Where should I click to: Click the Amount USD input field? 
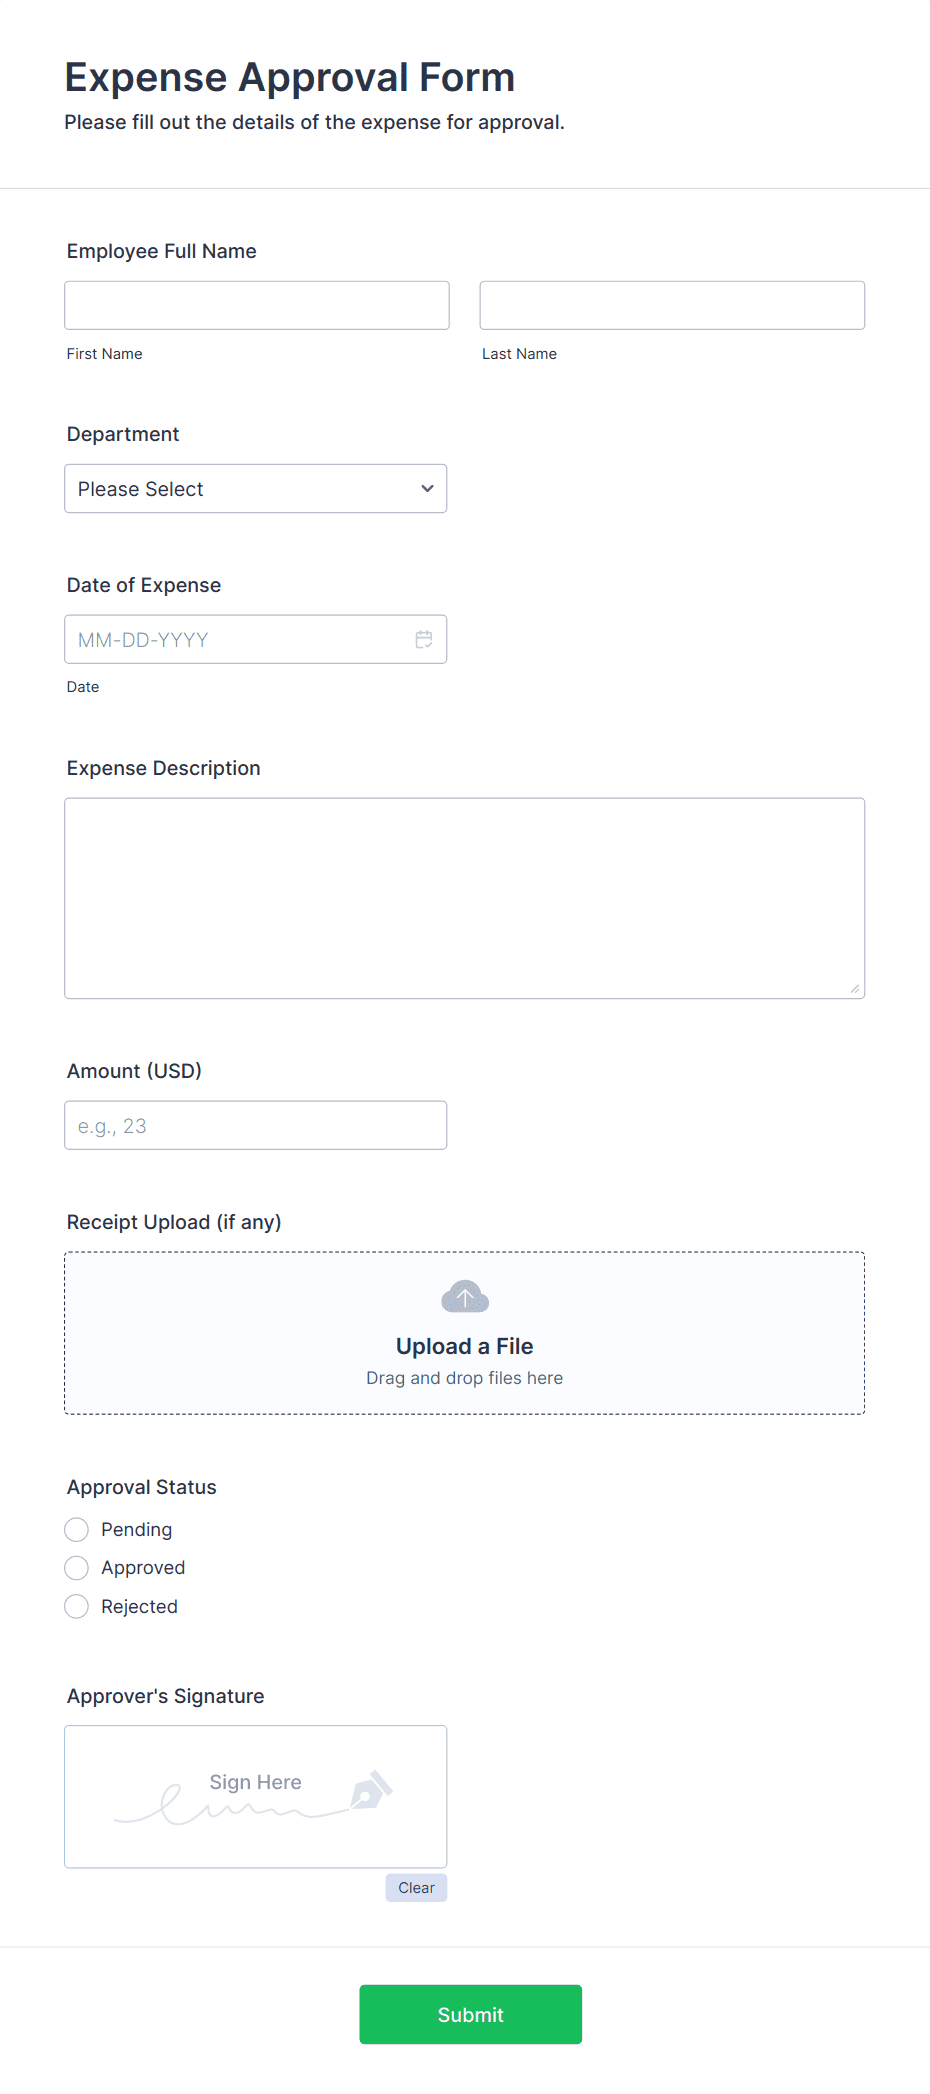pos(255,1125)
